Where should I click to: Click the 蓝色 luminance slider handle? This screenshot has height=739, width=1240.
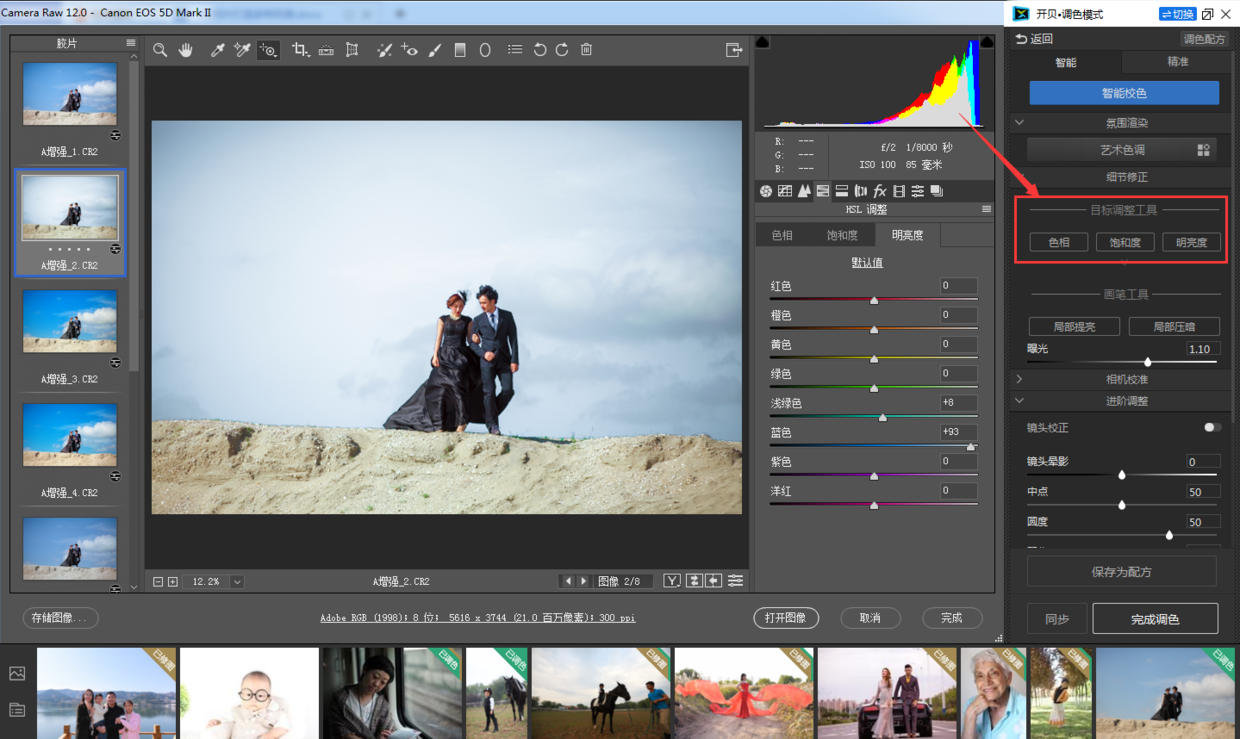[x=971, y=447]
